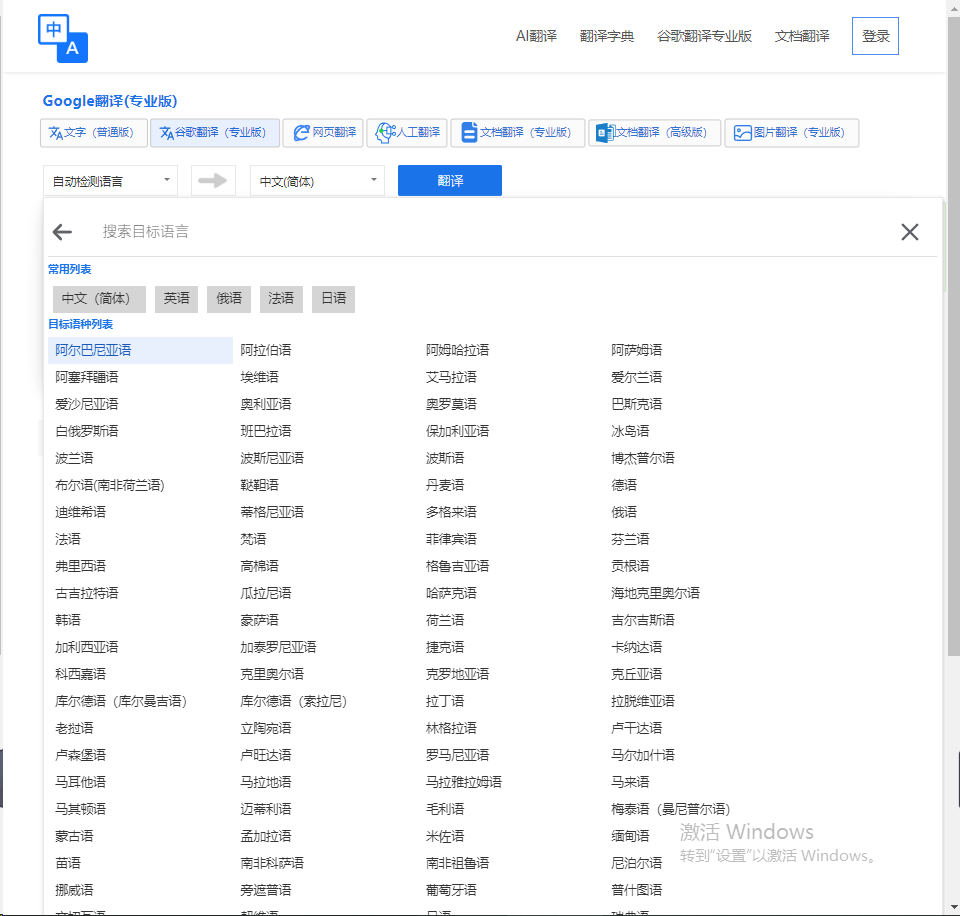Click the blue 翻译 button
Image resolution: width=960 pixels, height=916 pixels.
pos(450,181)
